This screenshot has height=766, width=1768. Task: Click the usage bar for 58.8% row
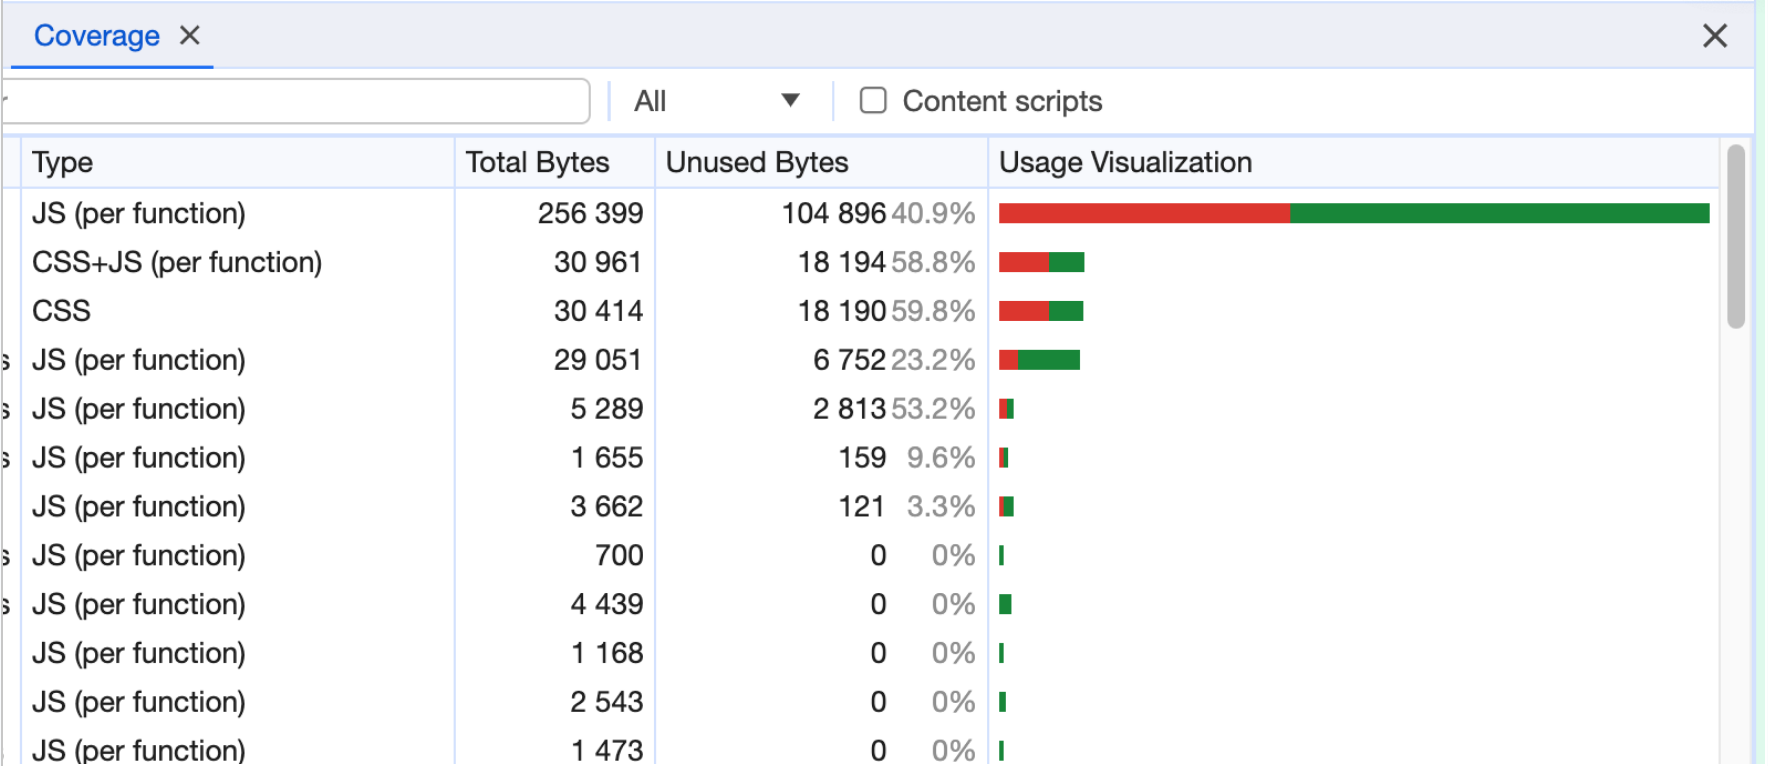1041,262
